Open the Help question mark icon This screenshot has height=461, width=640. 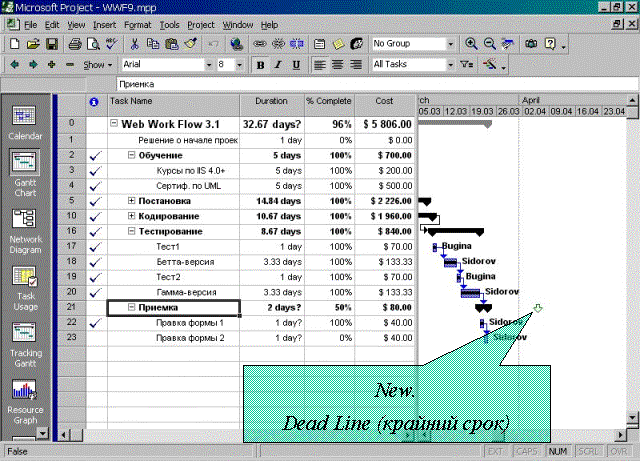tap(550, 44)
